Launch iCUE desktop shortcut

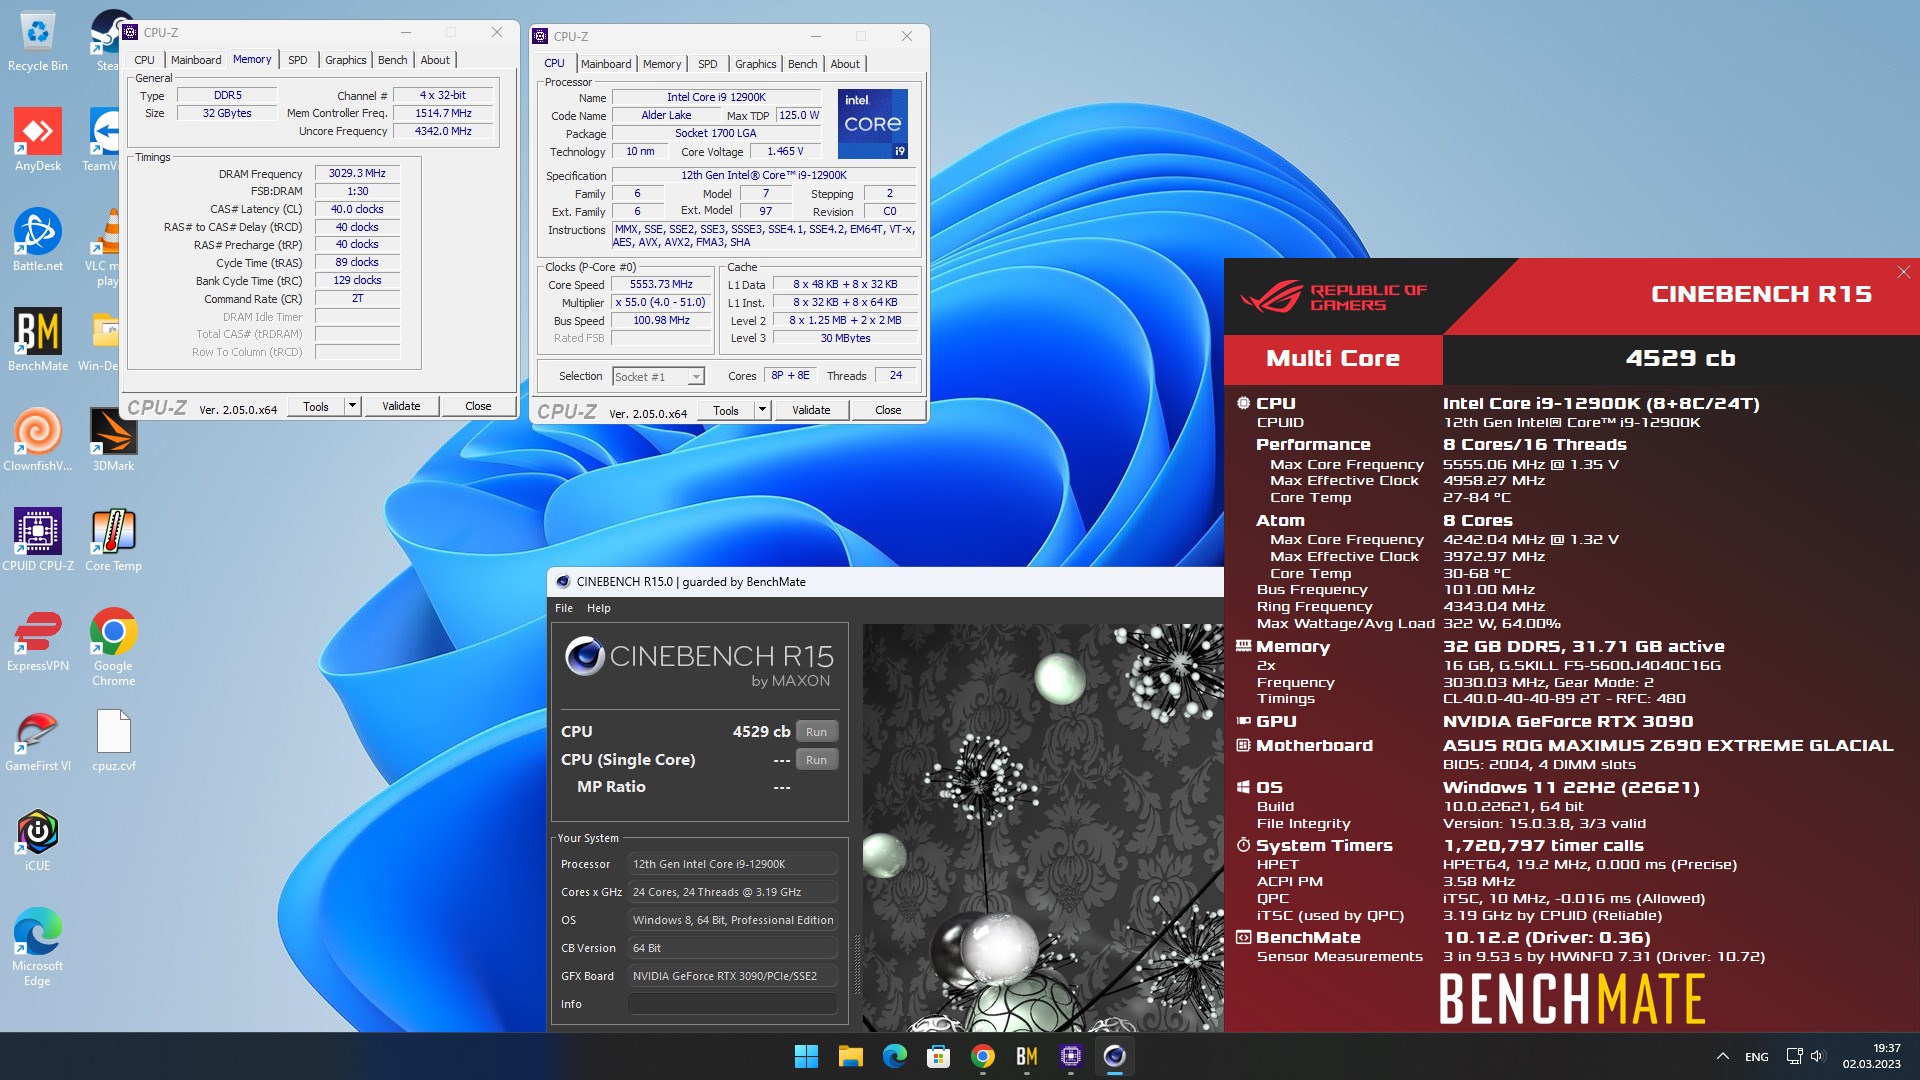(37, 840)
